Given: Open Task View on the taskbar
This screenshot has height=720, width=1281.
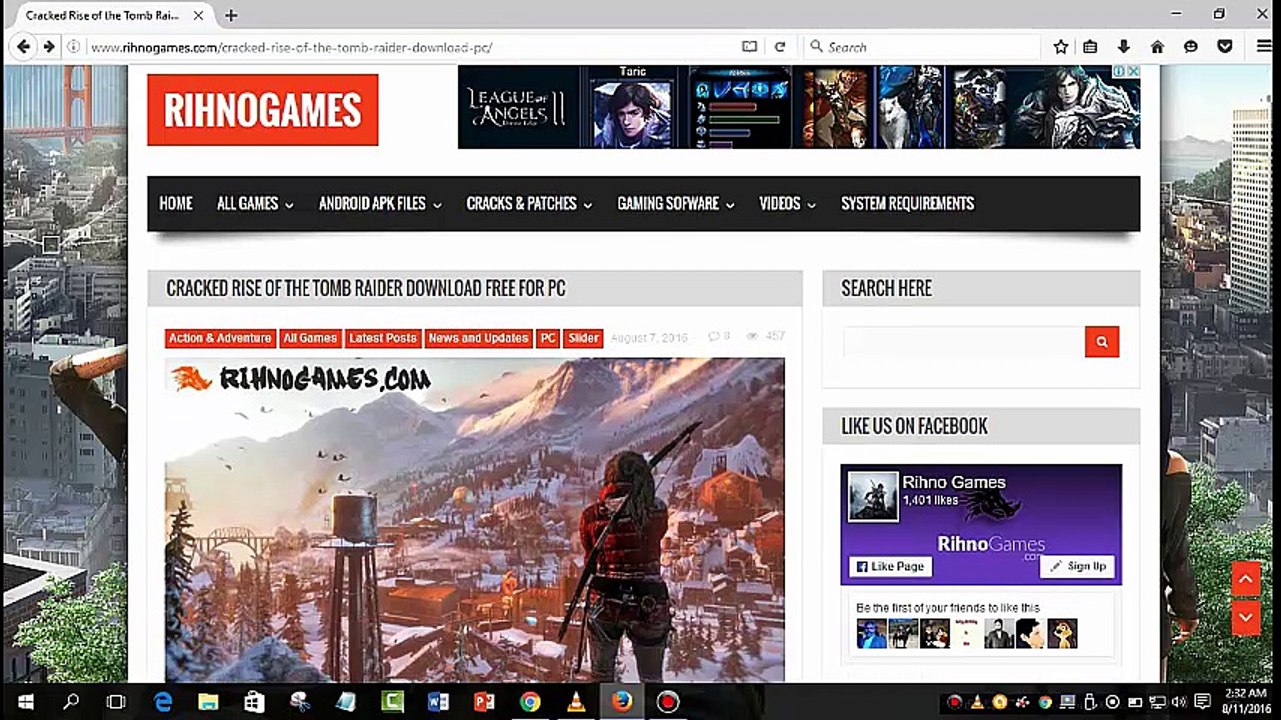Looking at the screenshot, I should (116, 702).
